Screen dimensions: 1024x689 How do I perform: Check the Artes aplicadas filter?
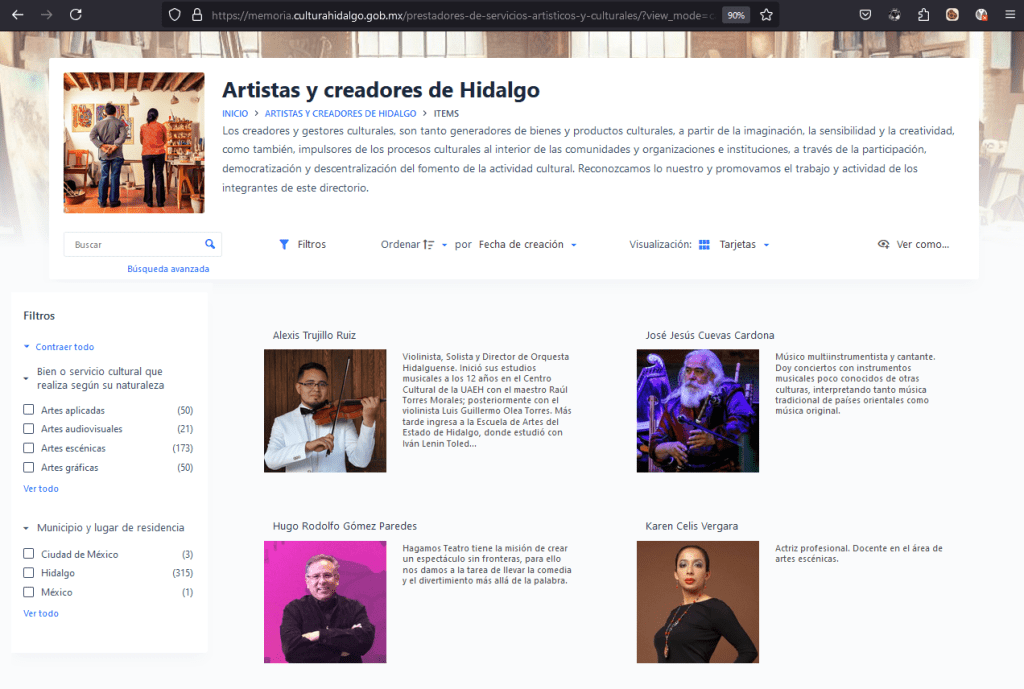[29, 410]
